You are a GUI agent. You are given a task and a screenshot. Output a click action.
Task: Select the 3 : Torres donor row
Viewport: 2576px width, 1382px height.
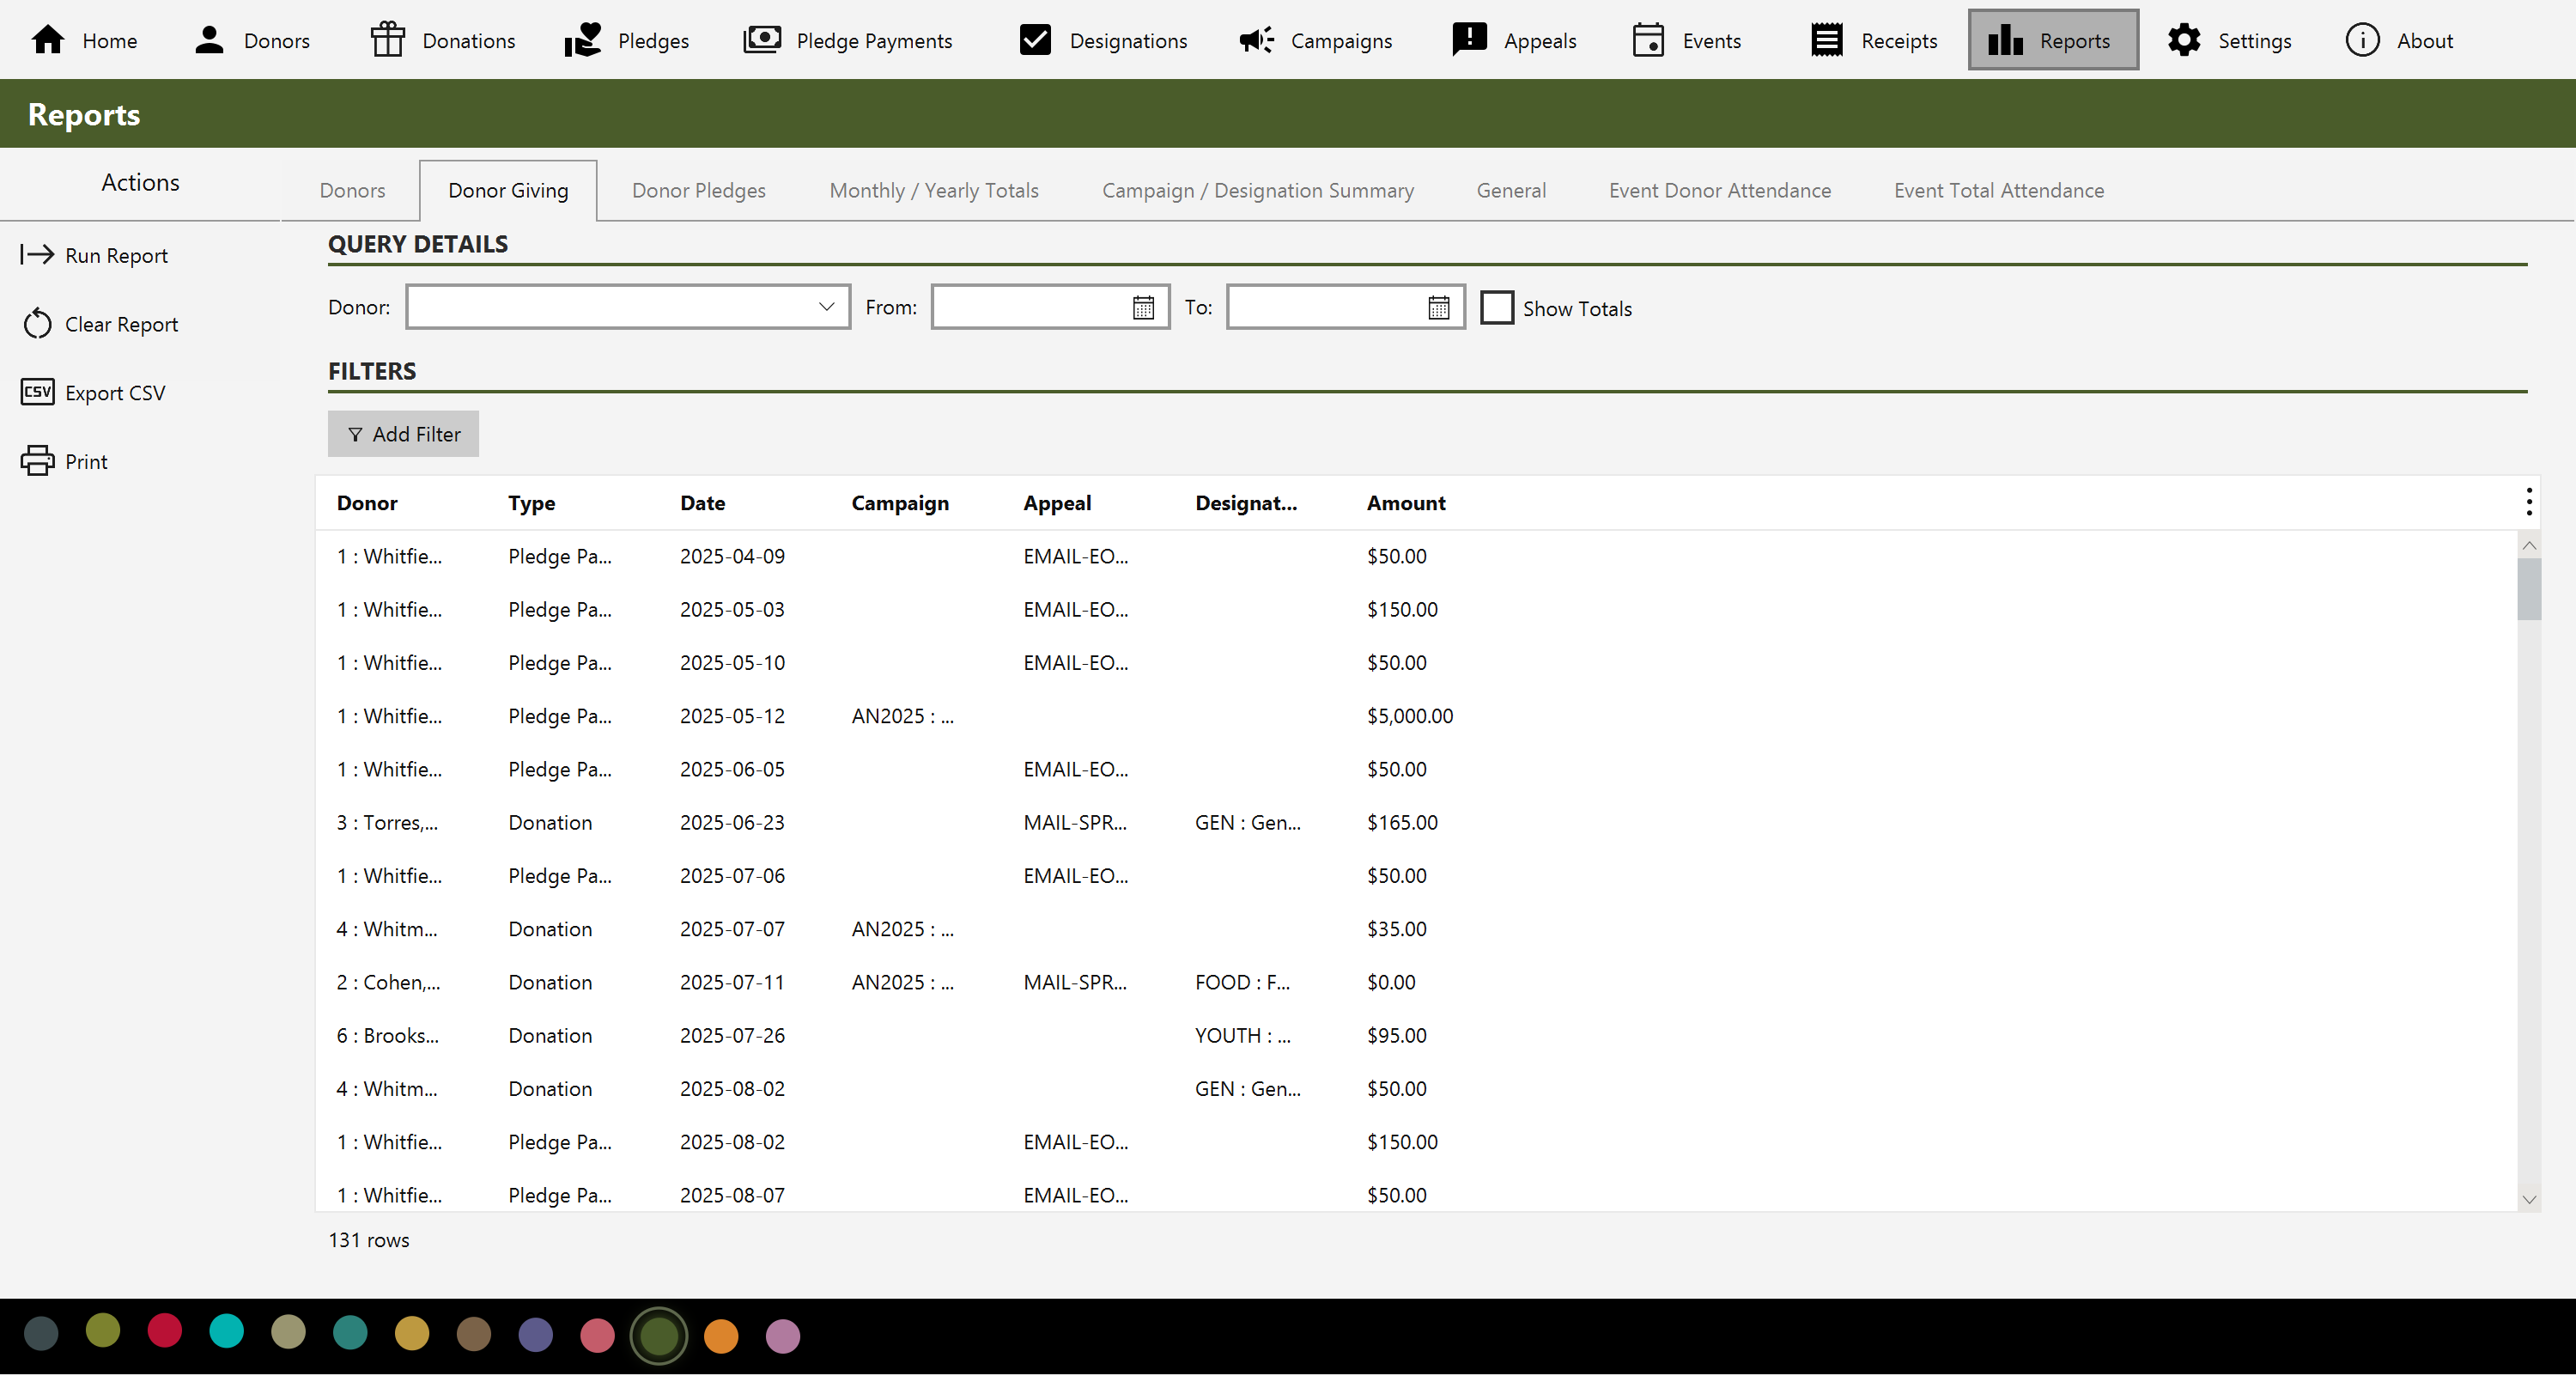coord(1416,822)
